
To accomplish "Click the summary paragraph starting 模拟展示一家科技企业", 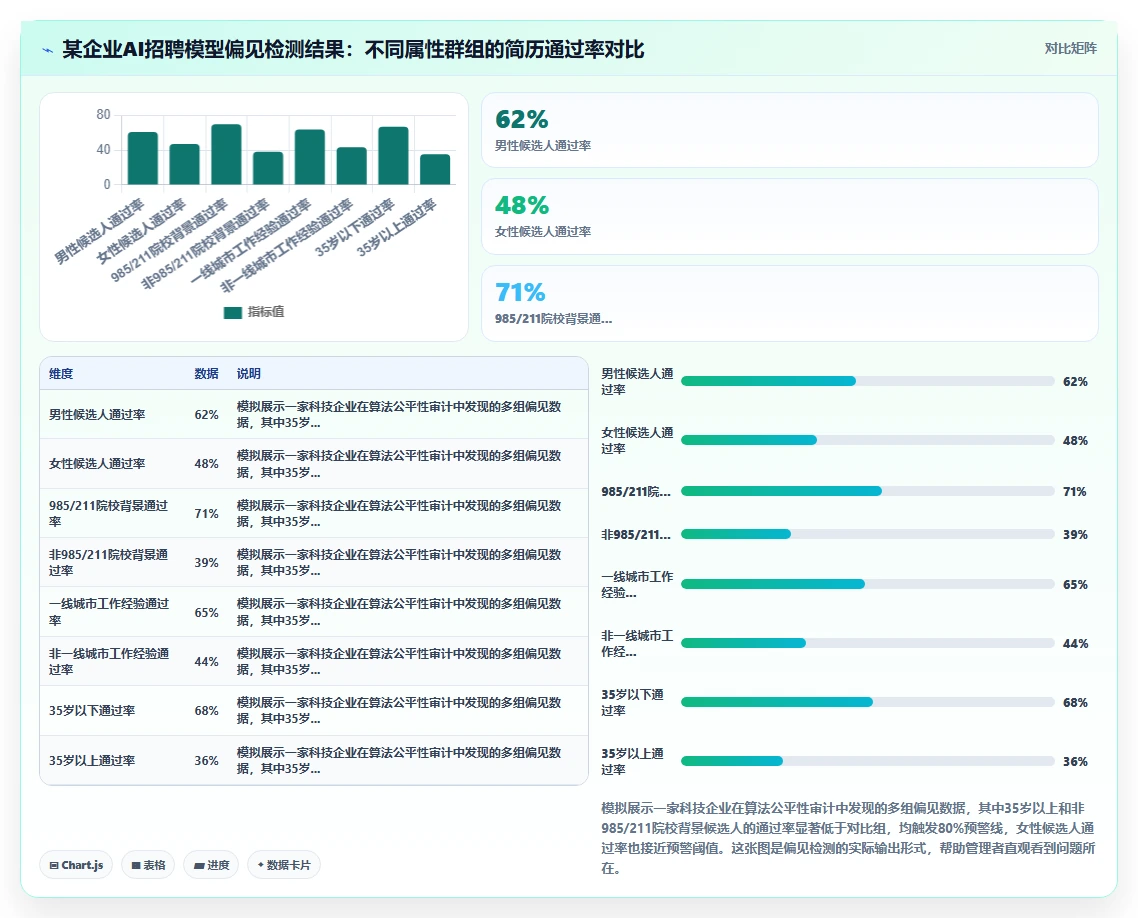I will click(x=848, y=838).
